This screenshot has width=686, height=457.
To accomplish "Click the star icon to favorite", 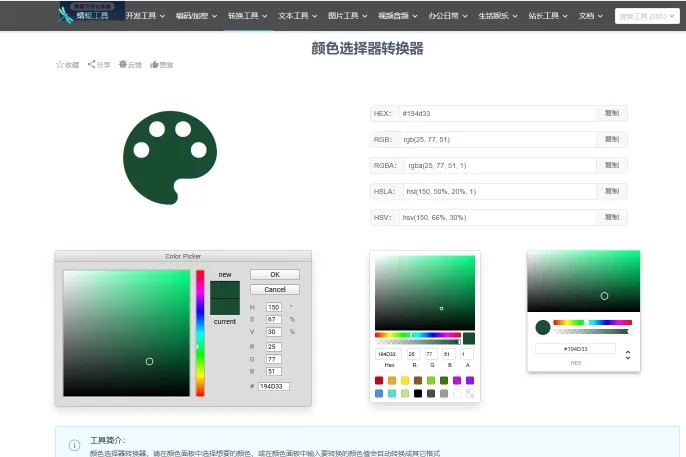I will pos(60,64).
